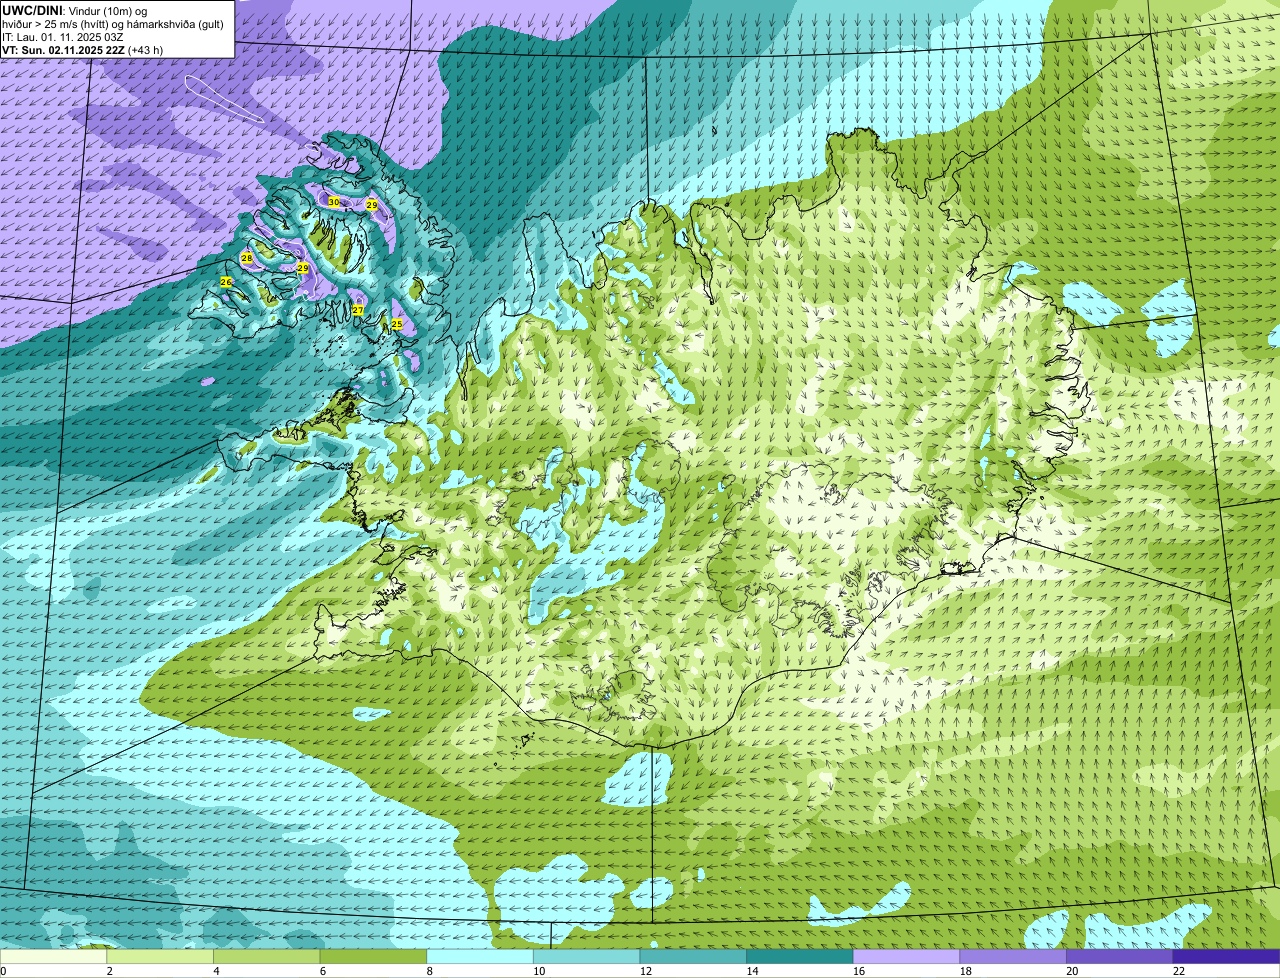The width and height of the screenshot is (1280, 978).
Task: Click the legend tick label "8"
Action: tap(430, 971)
